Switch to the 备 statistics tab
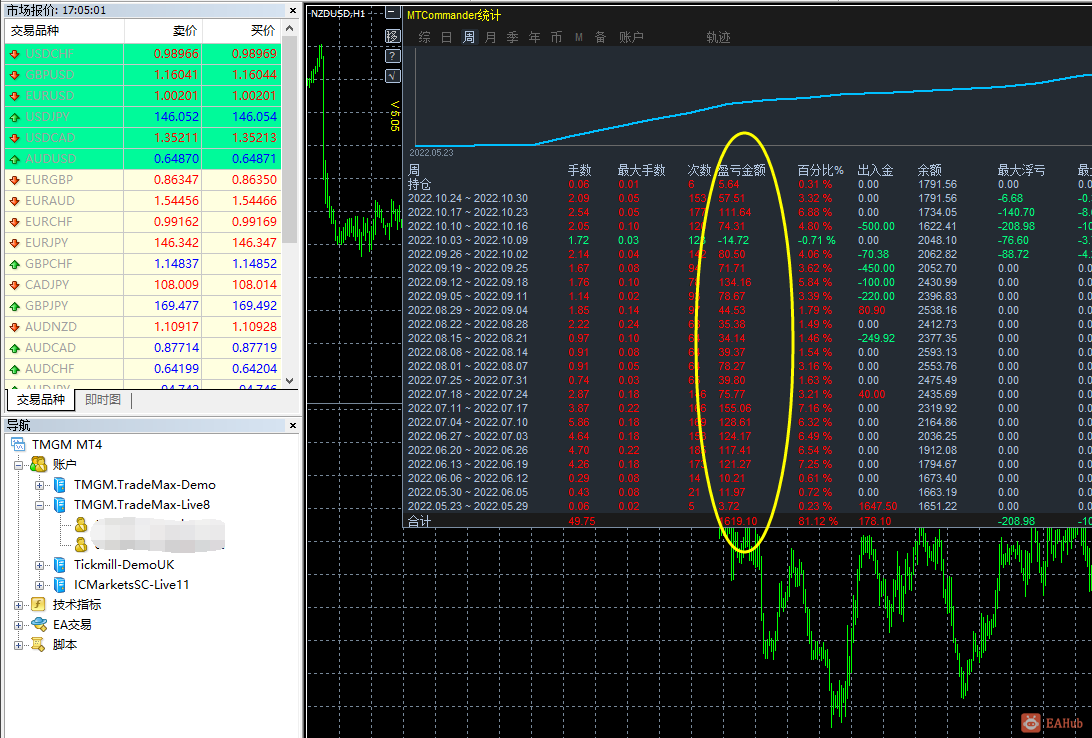Viewport: 1092px width, 738px height. point(600,37)
